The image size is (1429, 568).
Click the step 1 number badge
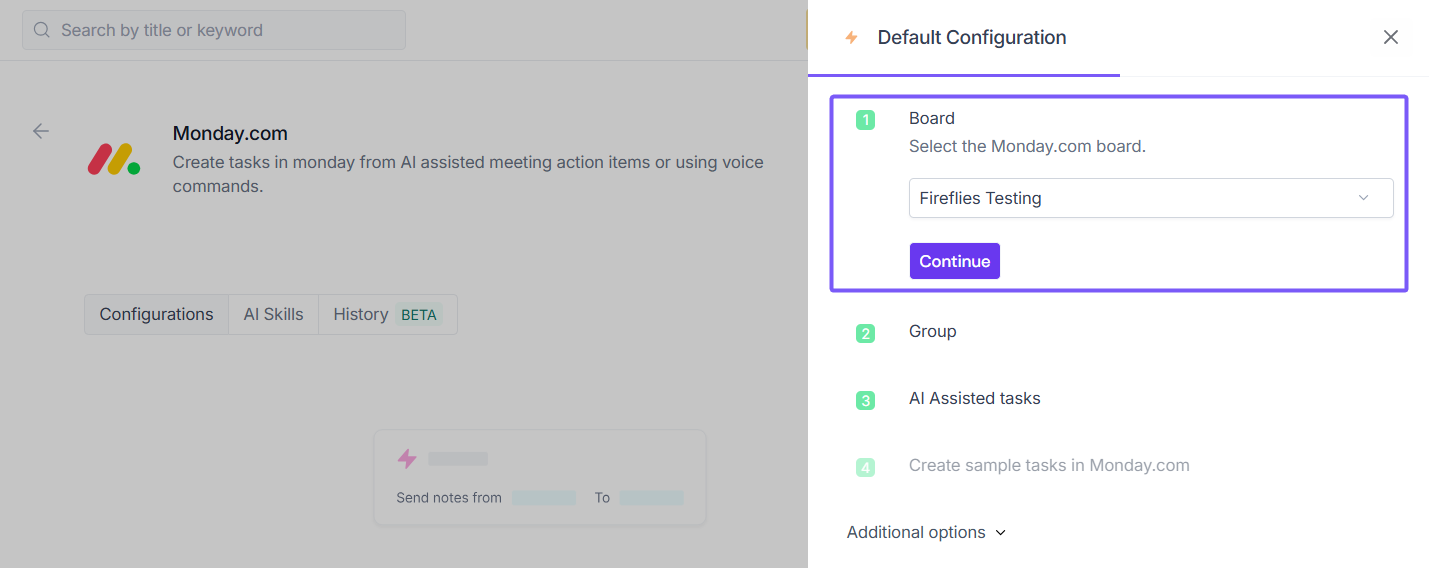click(x=865, y=120)
